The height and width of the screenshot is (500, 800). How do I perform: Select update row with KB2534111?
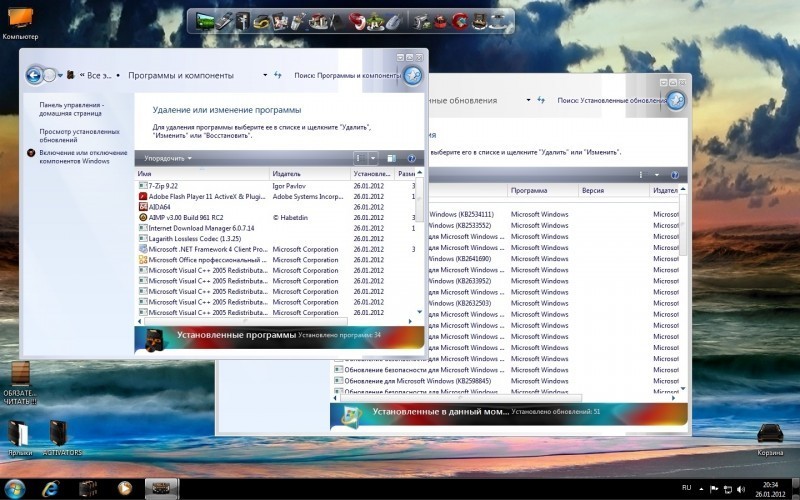tap(554, 215)
